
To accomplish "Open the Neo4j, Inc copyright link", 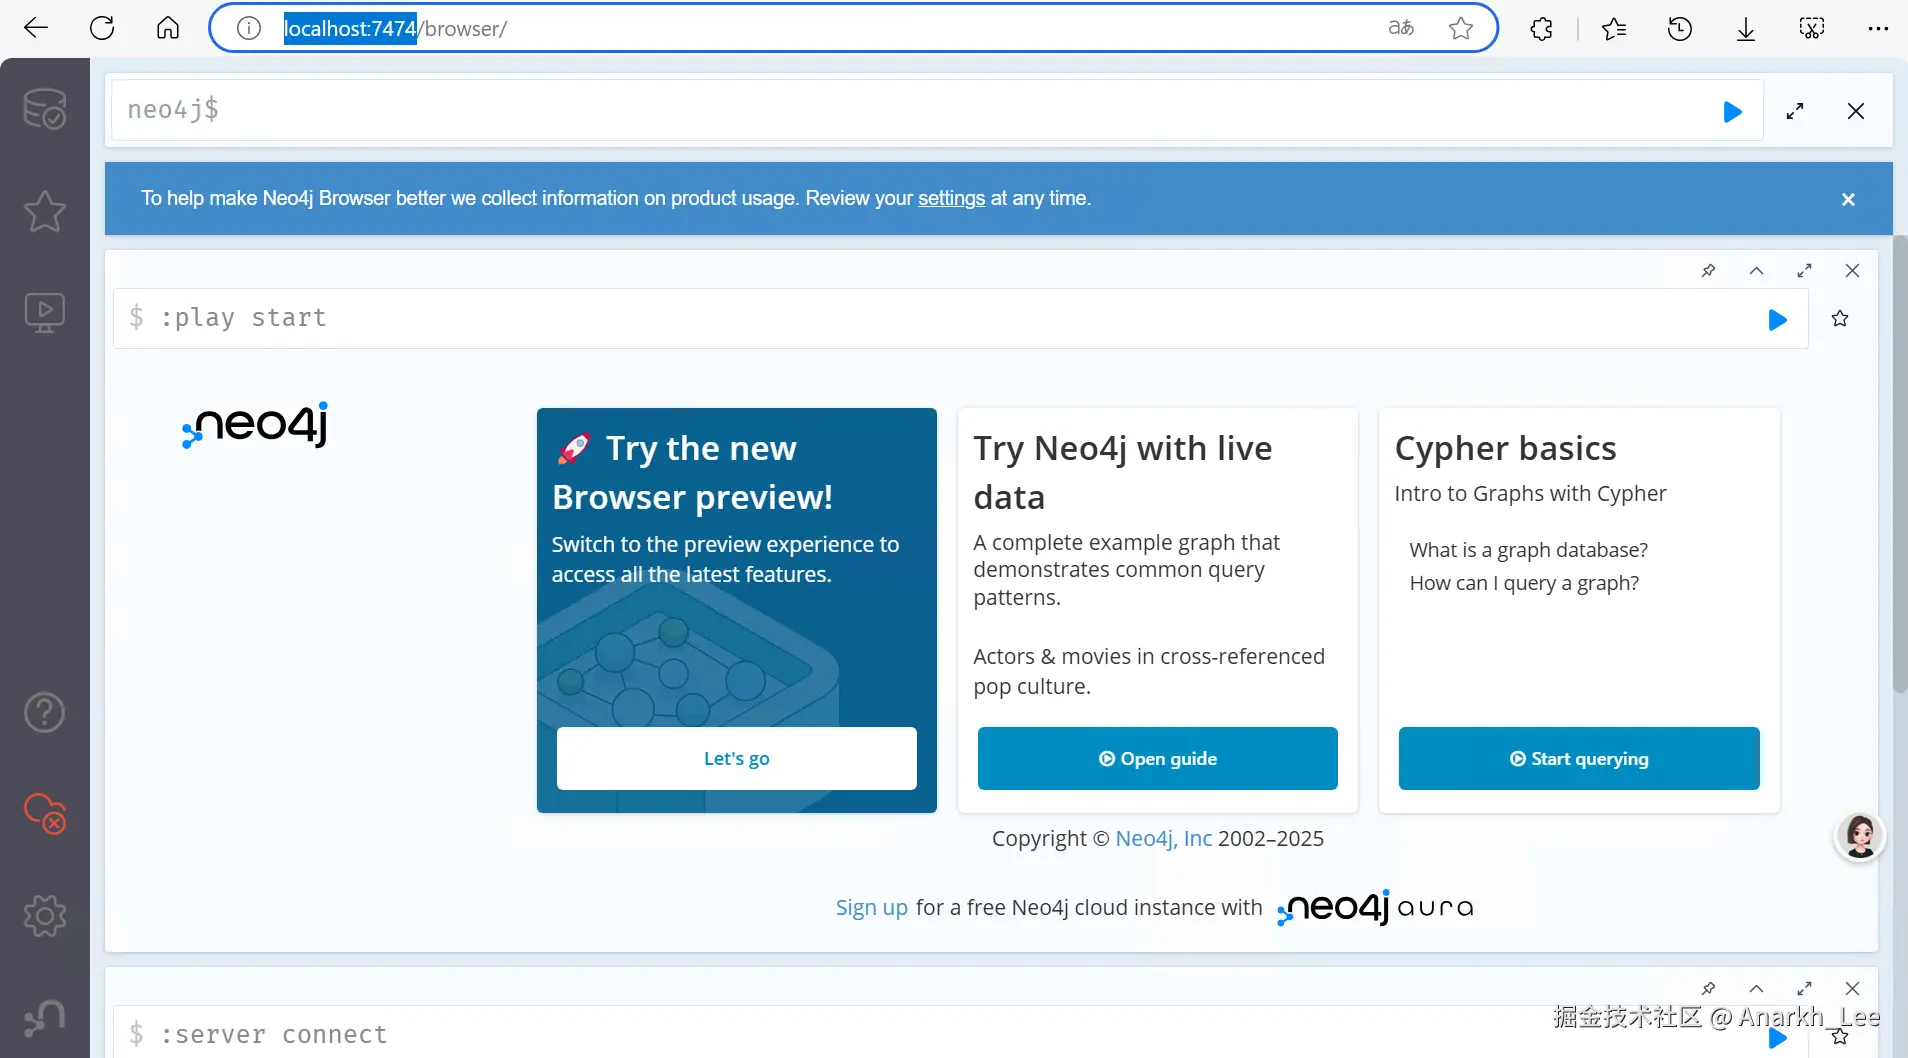I will tap(1163, 838).
